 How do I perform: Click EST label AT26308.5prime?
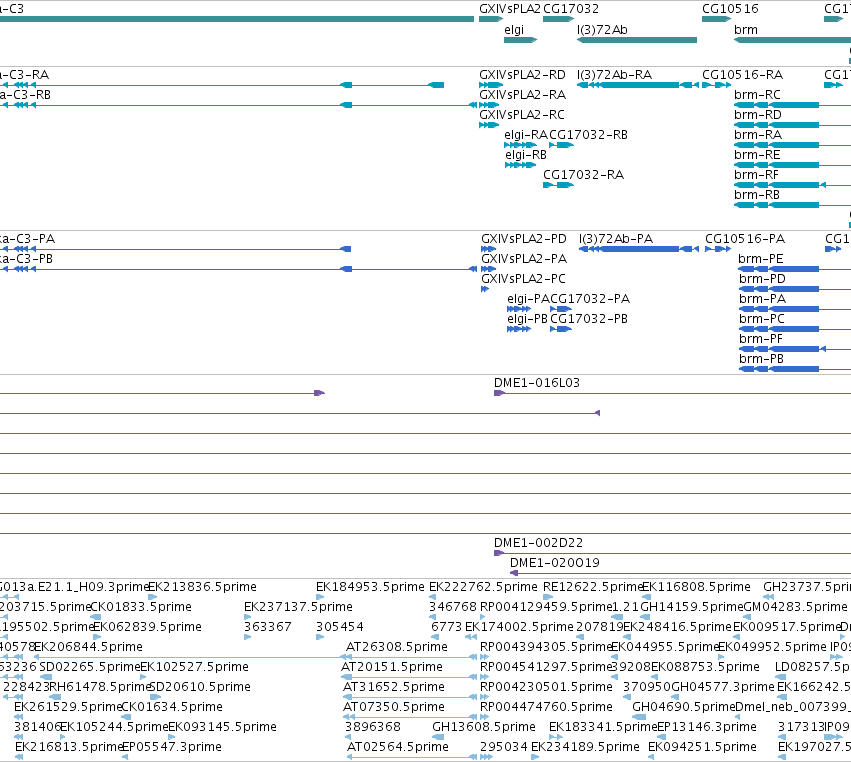point(397,647)
